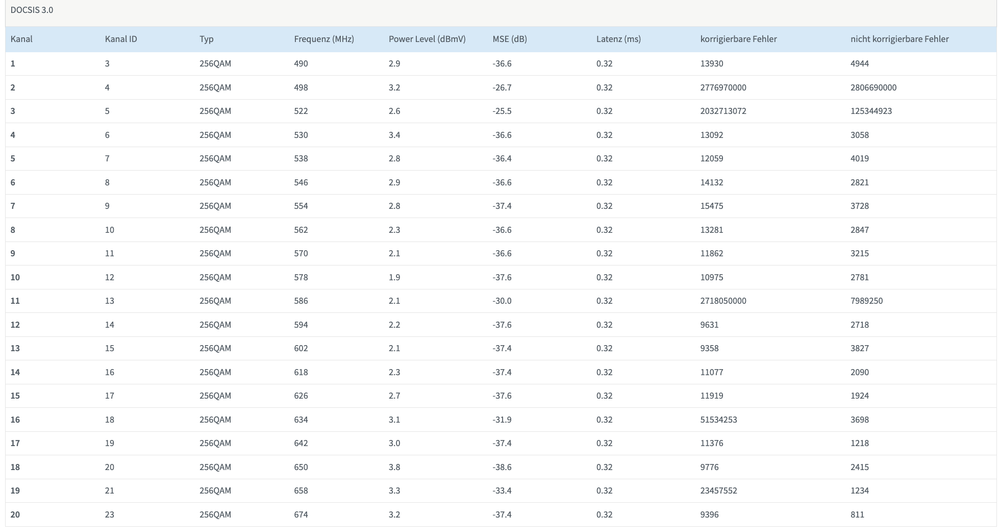
Task: Select the nicht korrigierbare Fehler header
Action: [x=899, y=39]
